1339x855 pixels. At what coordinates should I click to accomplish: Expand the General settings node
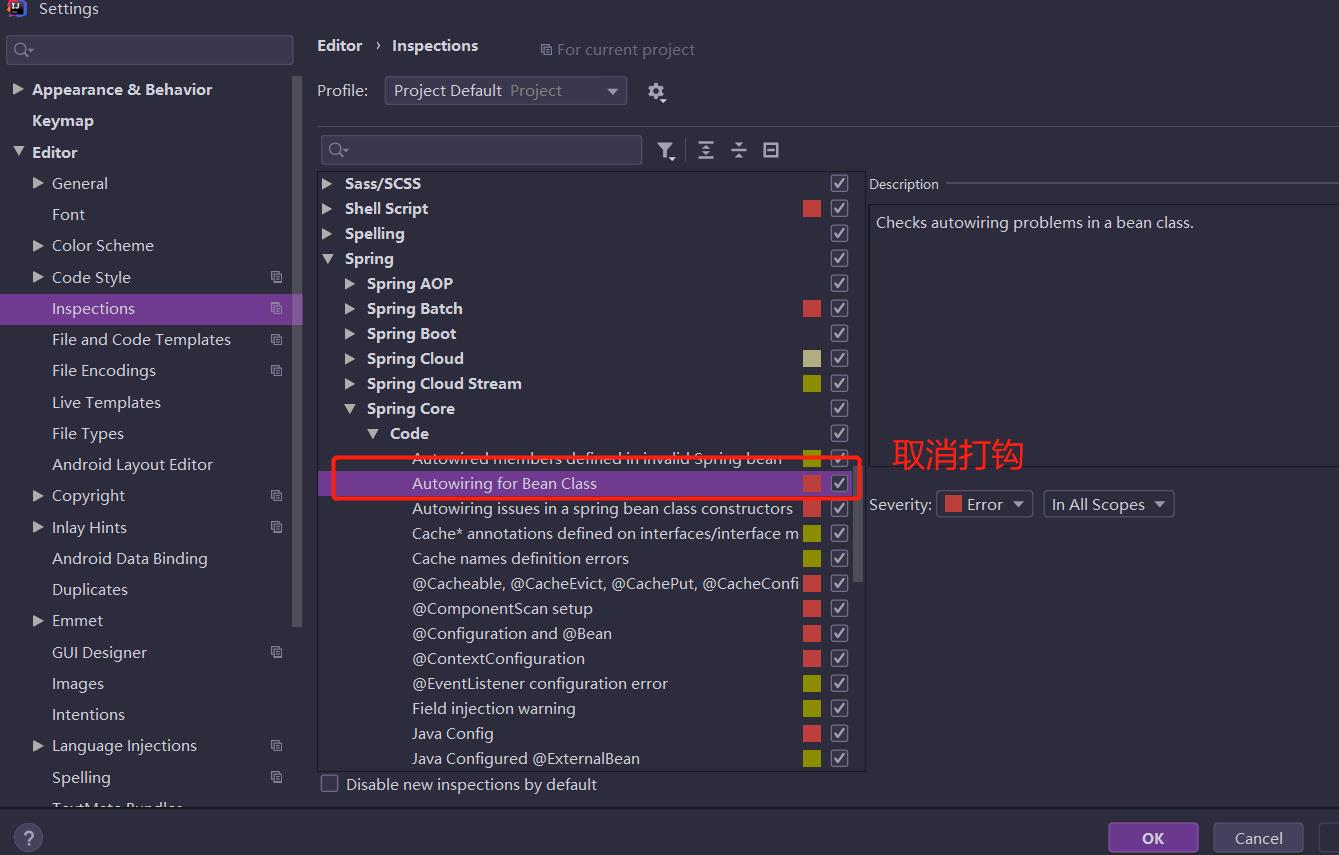38,183
